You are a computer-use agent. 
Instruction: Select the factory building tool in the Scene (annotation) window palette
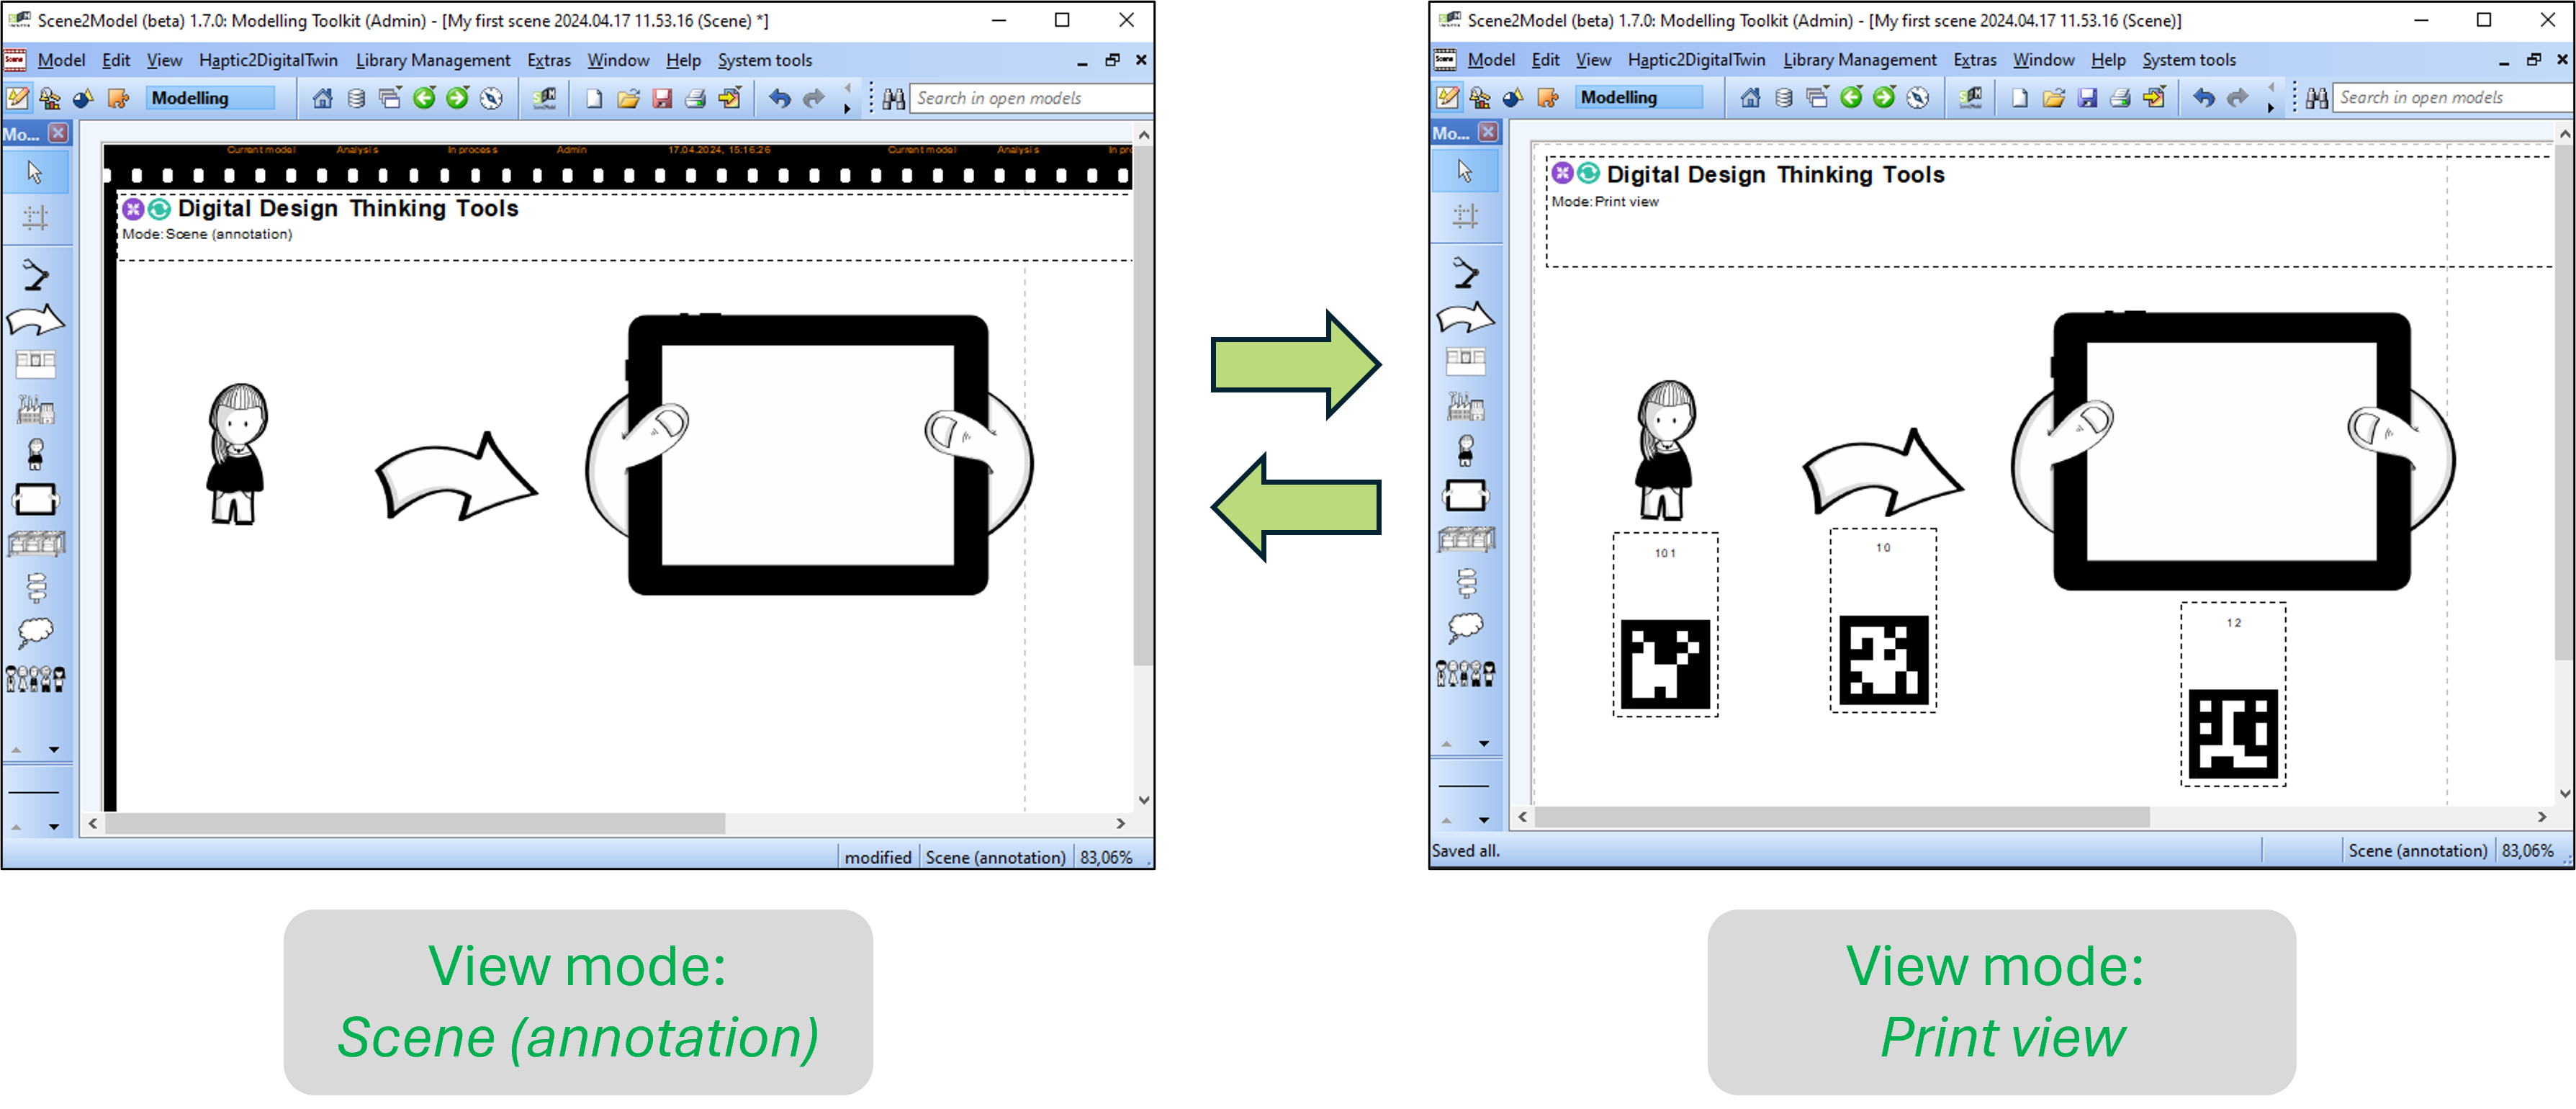[x=35, y=409]
